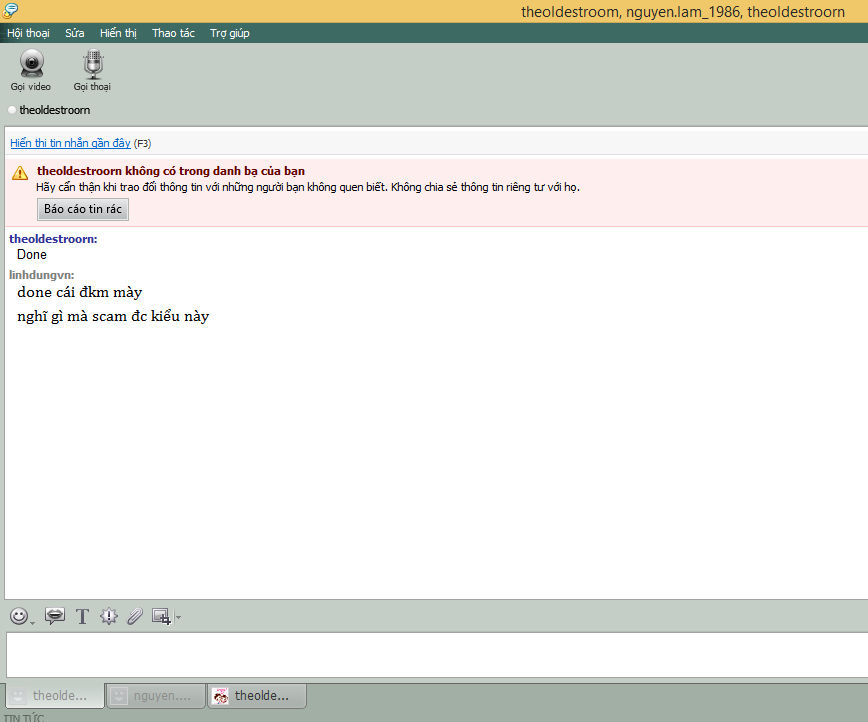Screen dimensions: 868x722
Task: Open the Hội thoại menu
Action: (28, 33)
